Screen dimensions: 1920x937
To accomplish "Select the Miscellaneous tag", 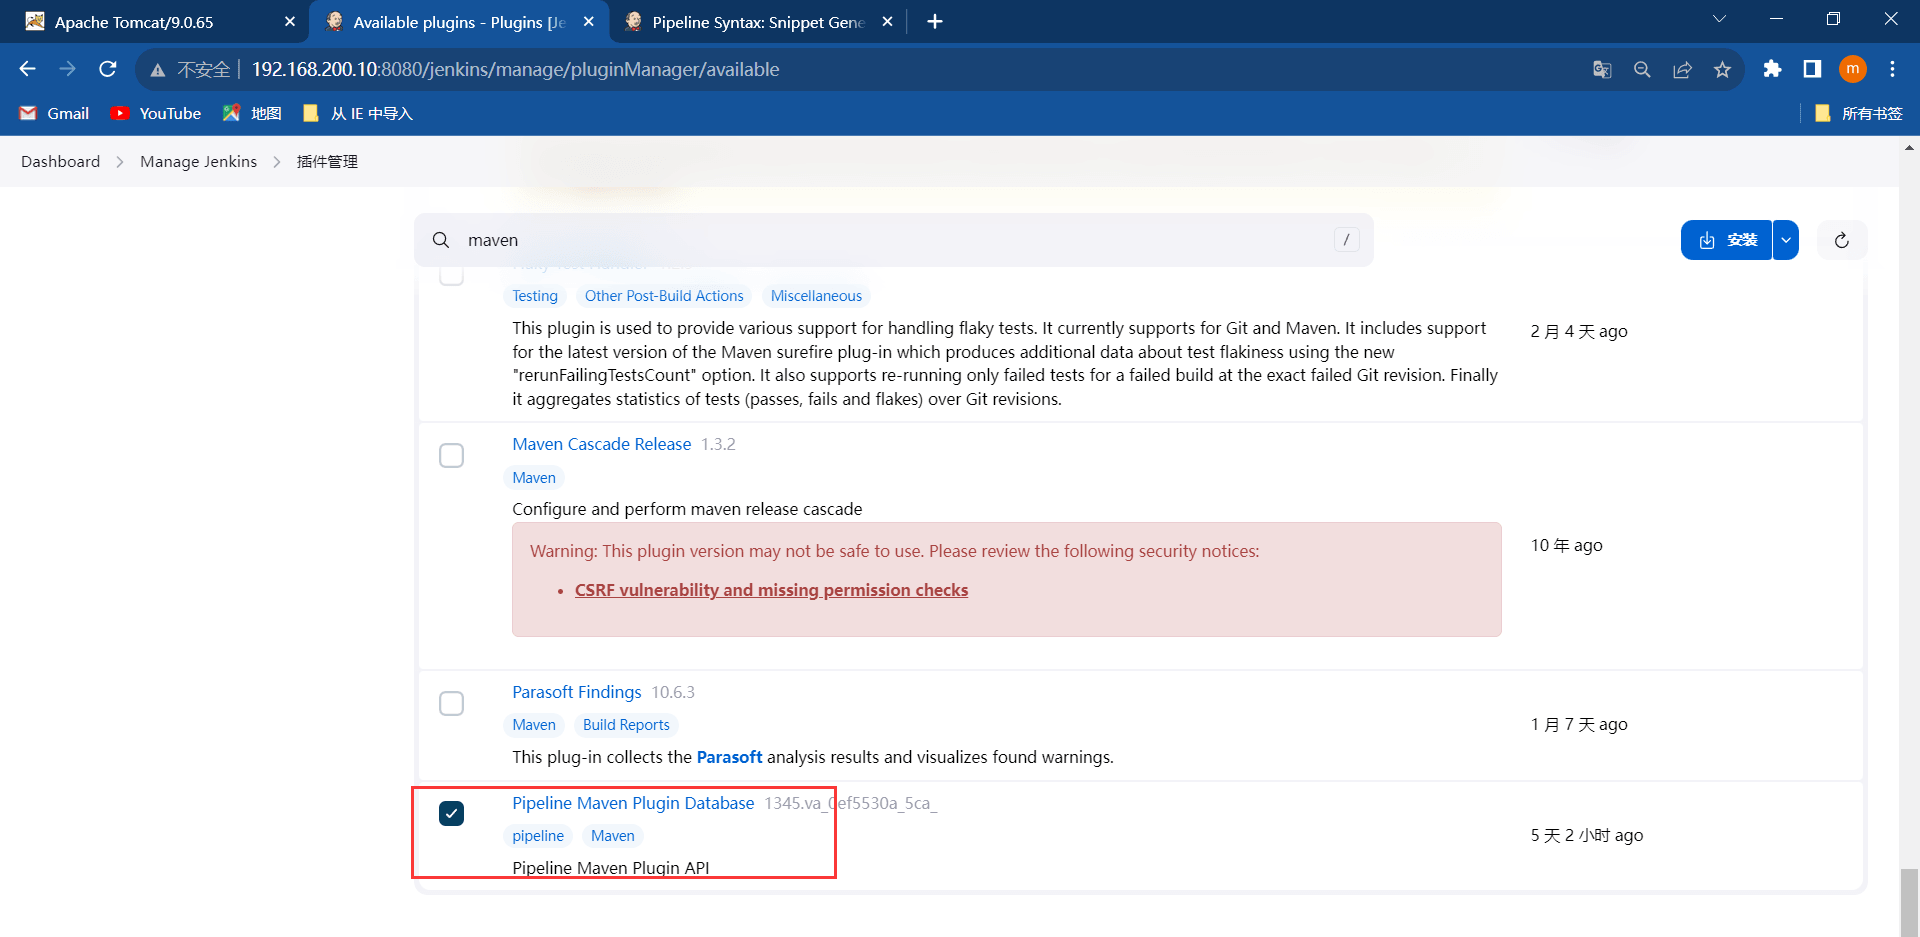I will 816,296.
